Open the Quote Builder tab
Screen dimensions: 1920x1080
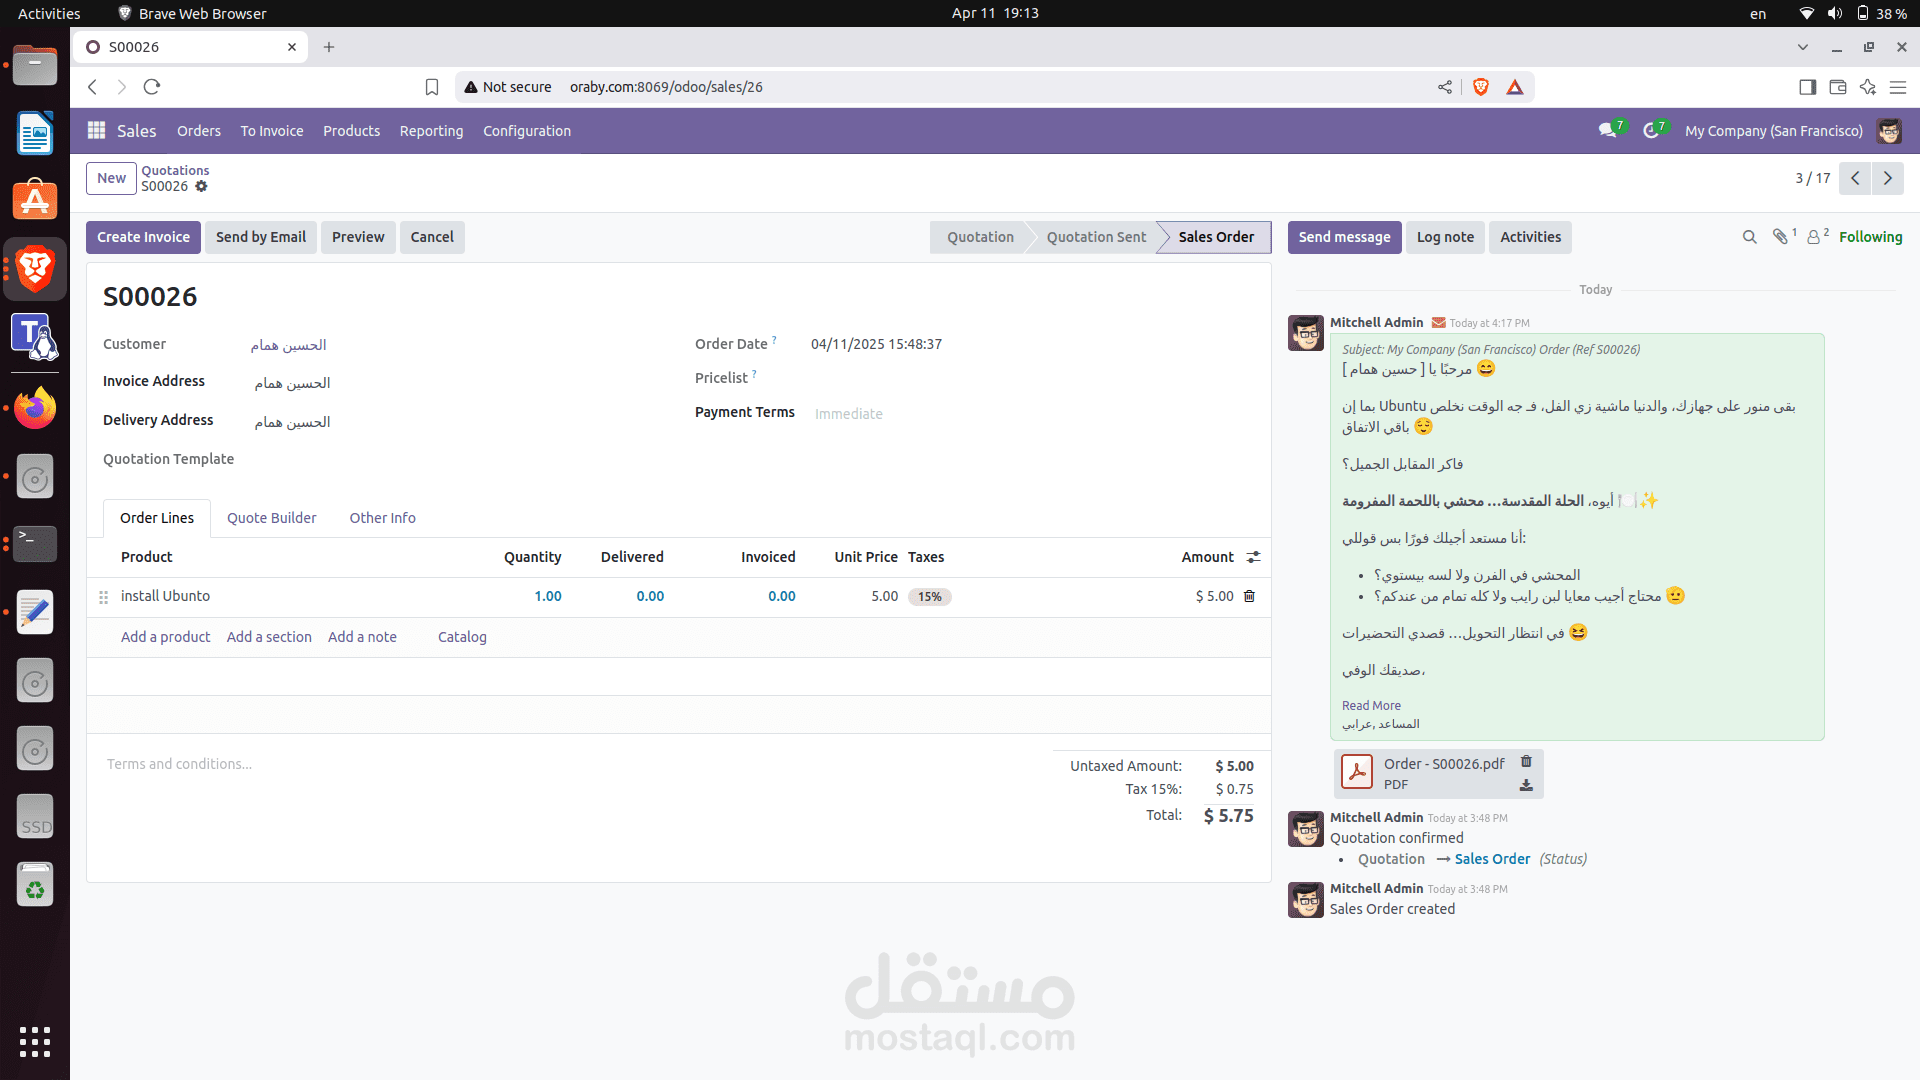point(271,518)
